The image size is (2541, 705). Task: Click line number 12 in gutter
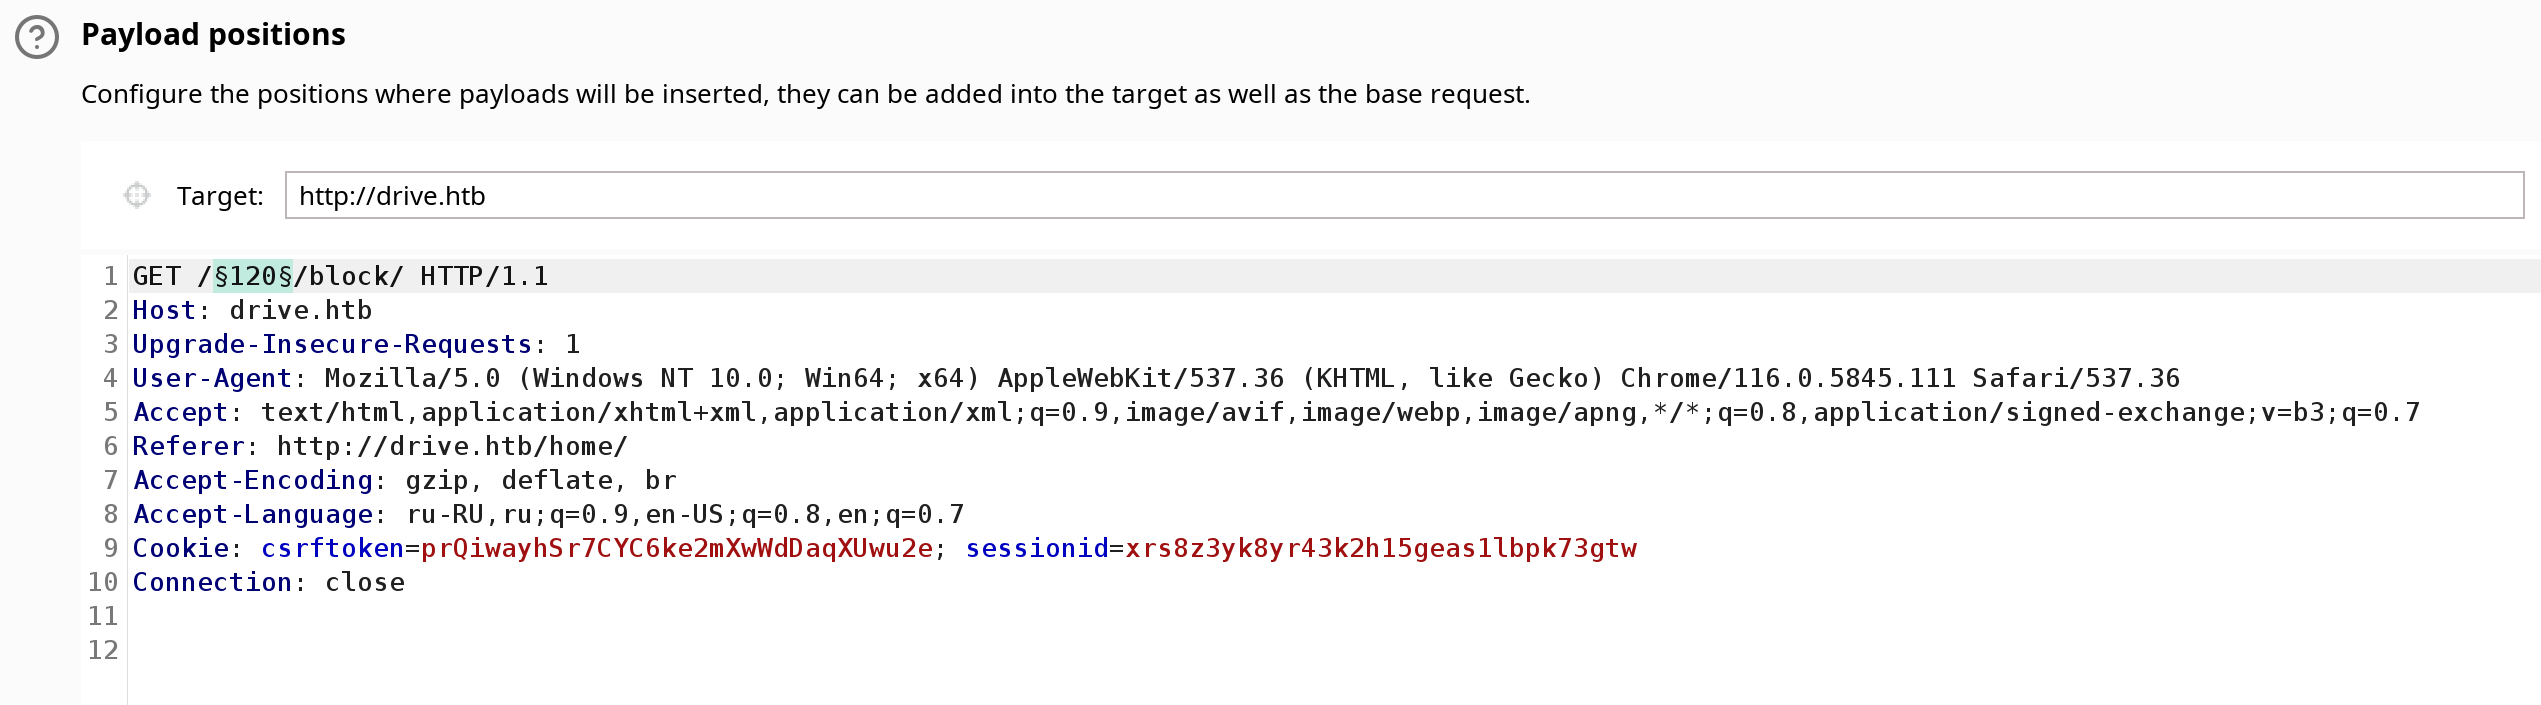click(x=103, y=650)
